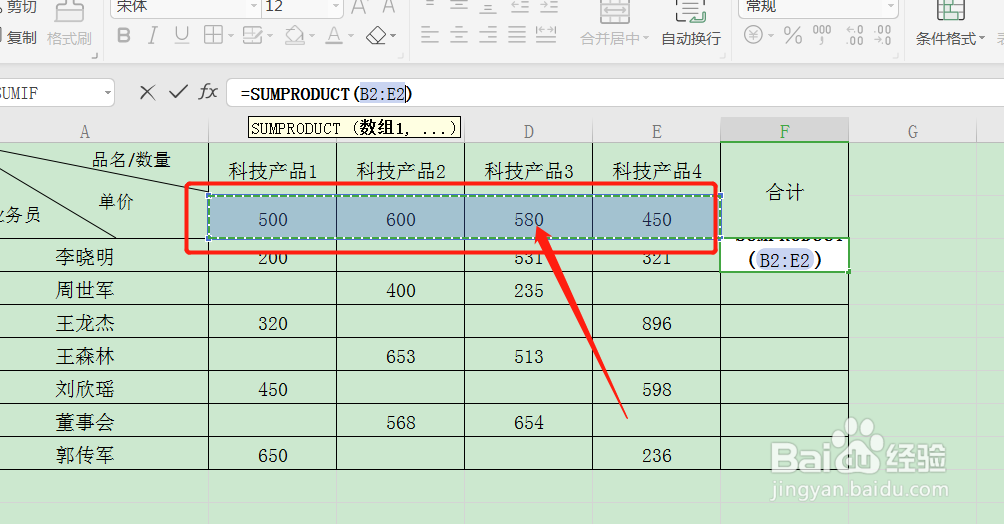Expand the Name Box SUMIF dropdown
Viewport: 1004px width, 524px height.
tap(108, 94)
